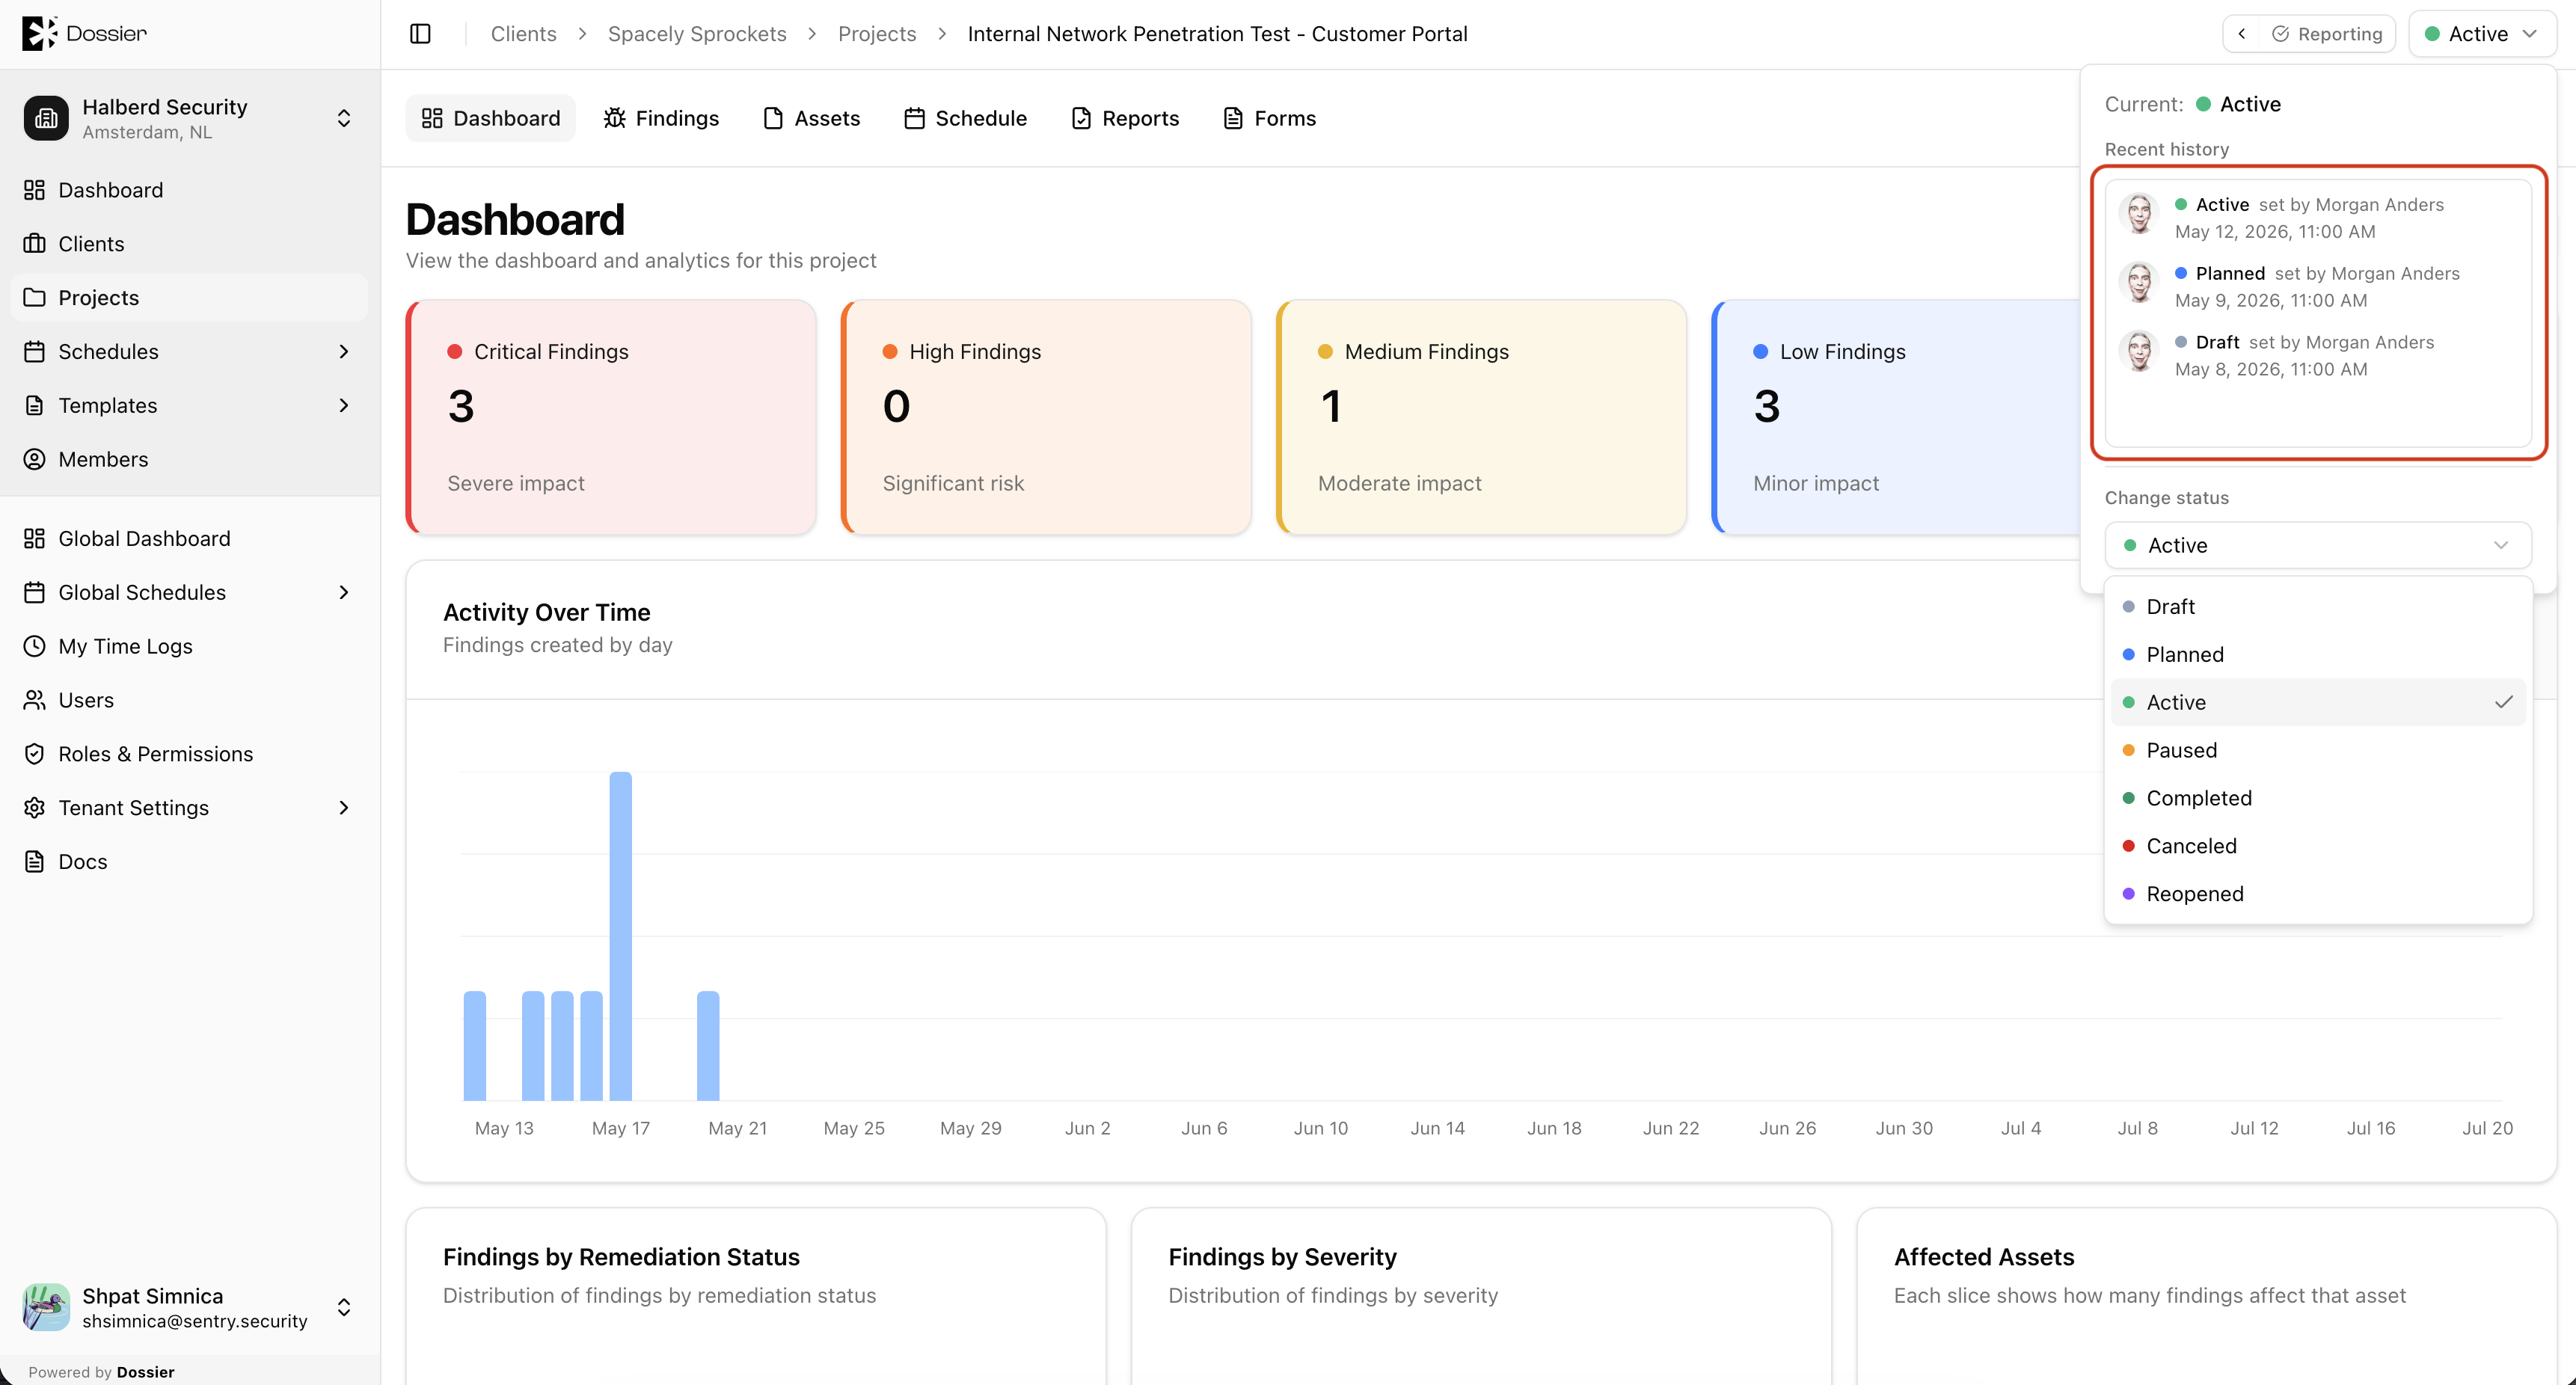Click the Dossier logo
2576x1385 pixels.
[x=84, y=33]
